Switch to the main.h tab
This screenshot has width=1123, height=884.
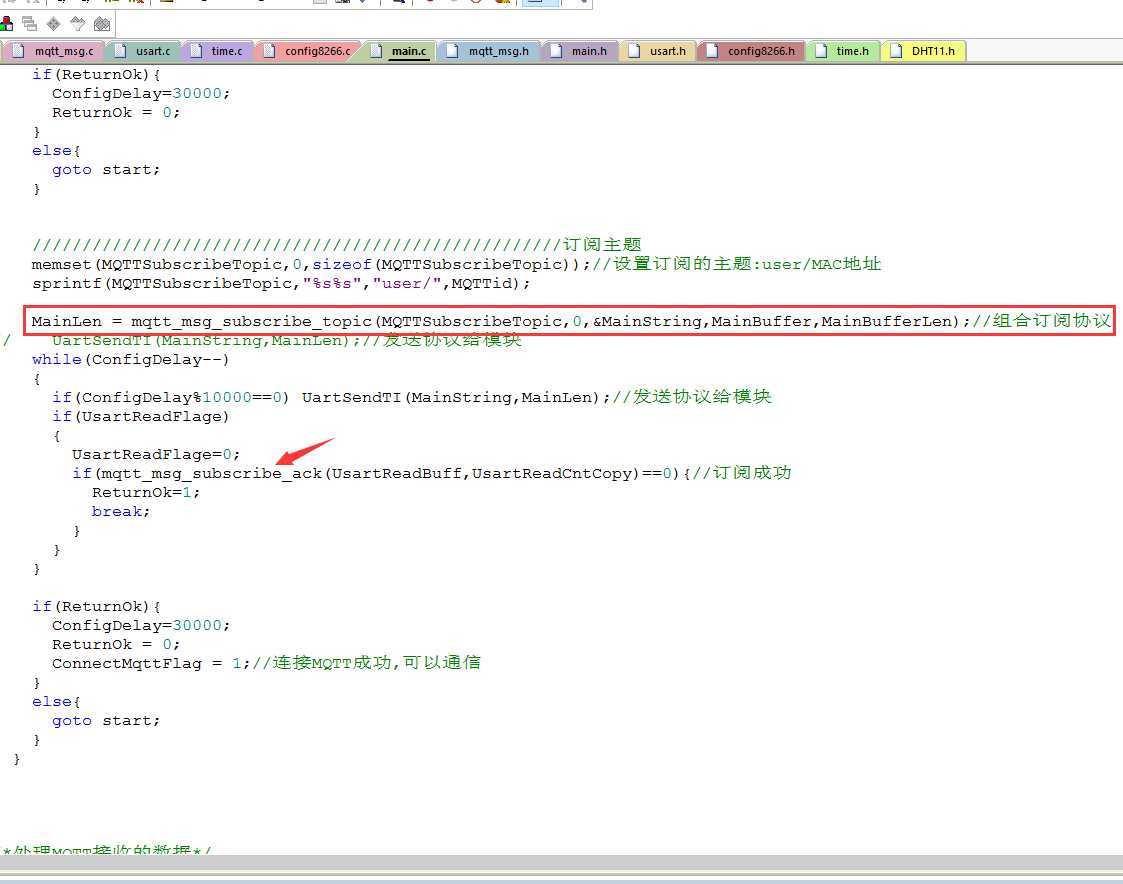pyautogui.click(x=580, y=51)
